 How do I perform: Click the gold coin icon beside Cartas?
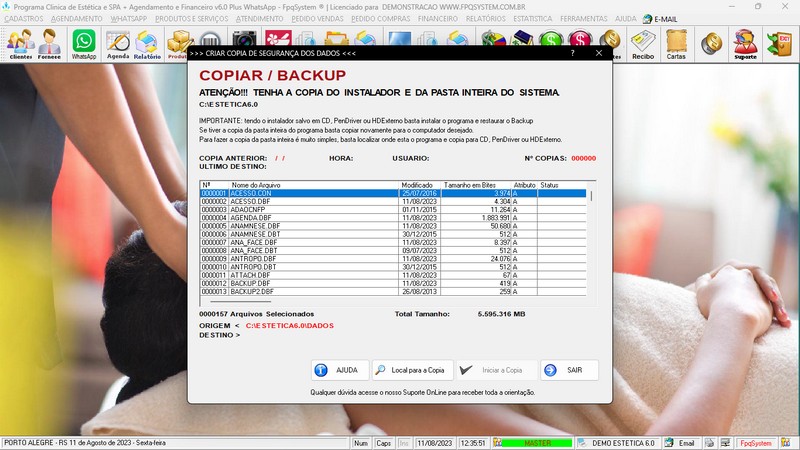(711, 44)
